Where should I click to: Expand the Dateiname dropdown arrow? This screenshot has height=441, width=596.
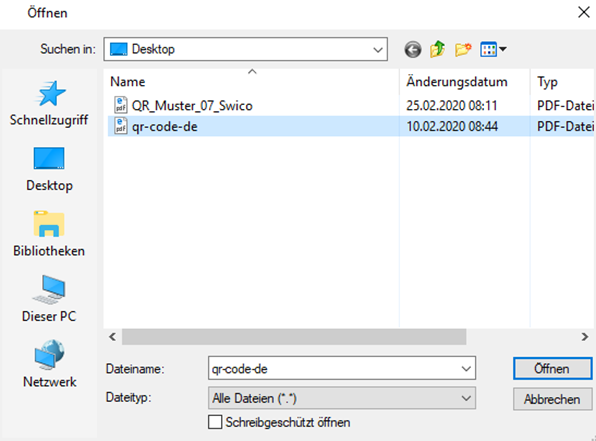466,368
